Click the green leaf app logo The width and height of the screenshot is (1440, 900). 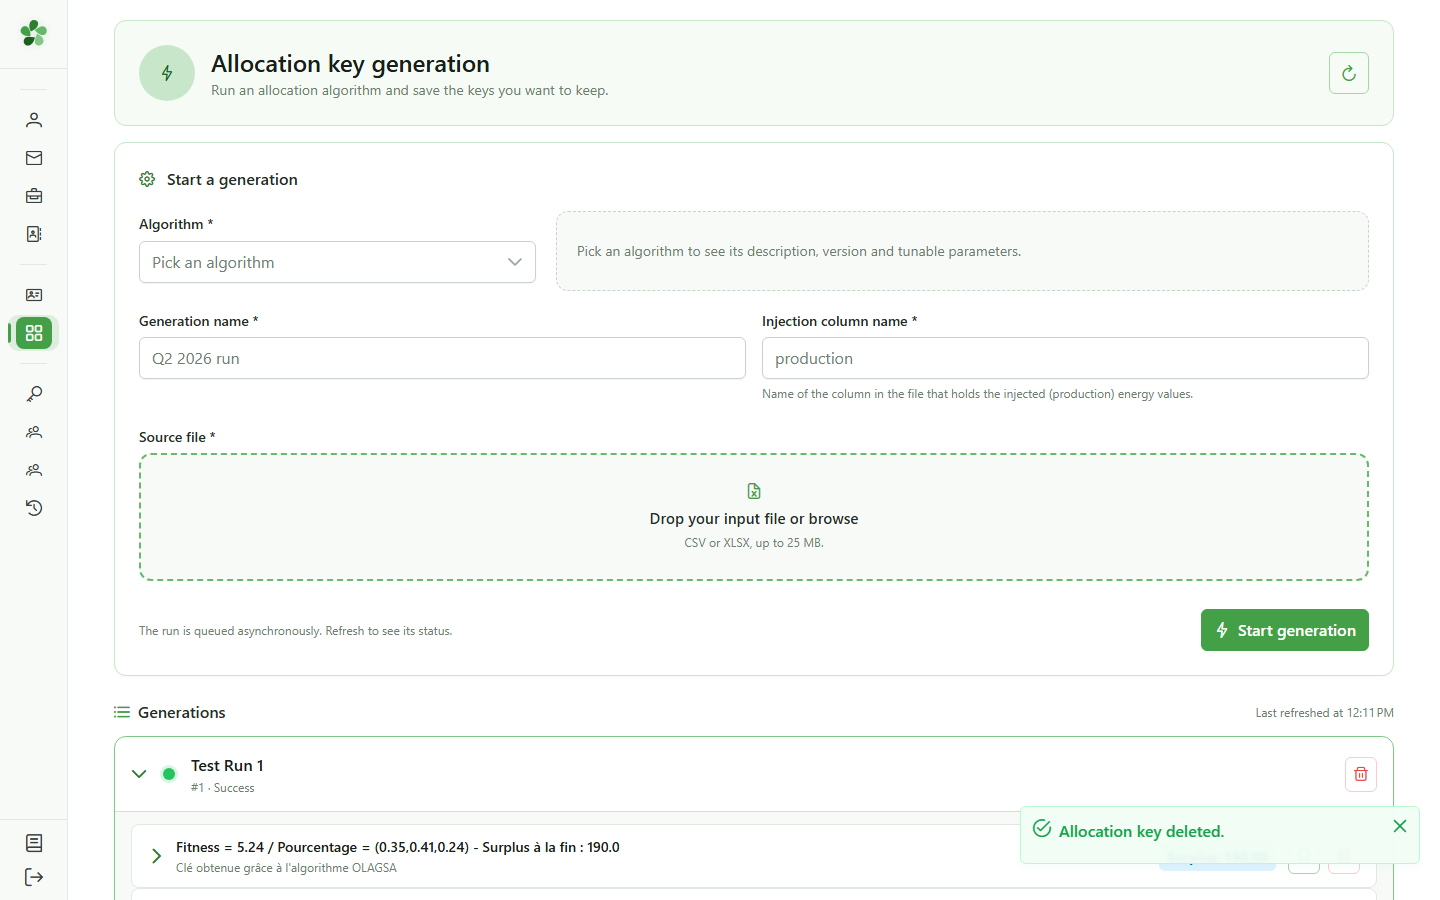33,33
